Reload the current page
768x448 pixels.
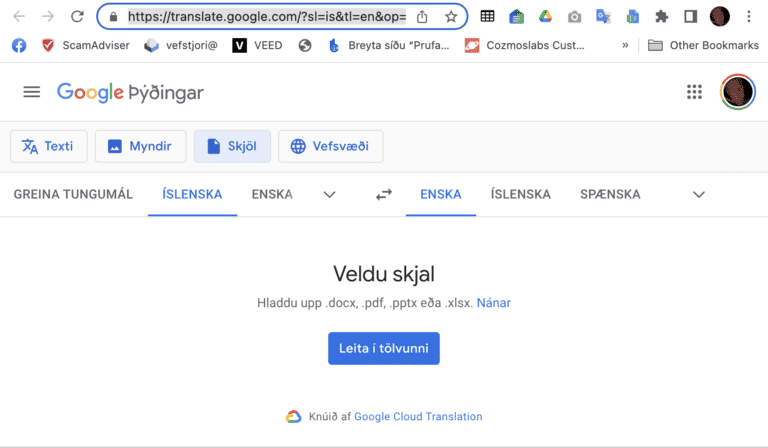pos(77,17)
